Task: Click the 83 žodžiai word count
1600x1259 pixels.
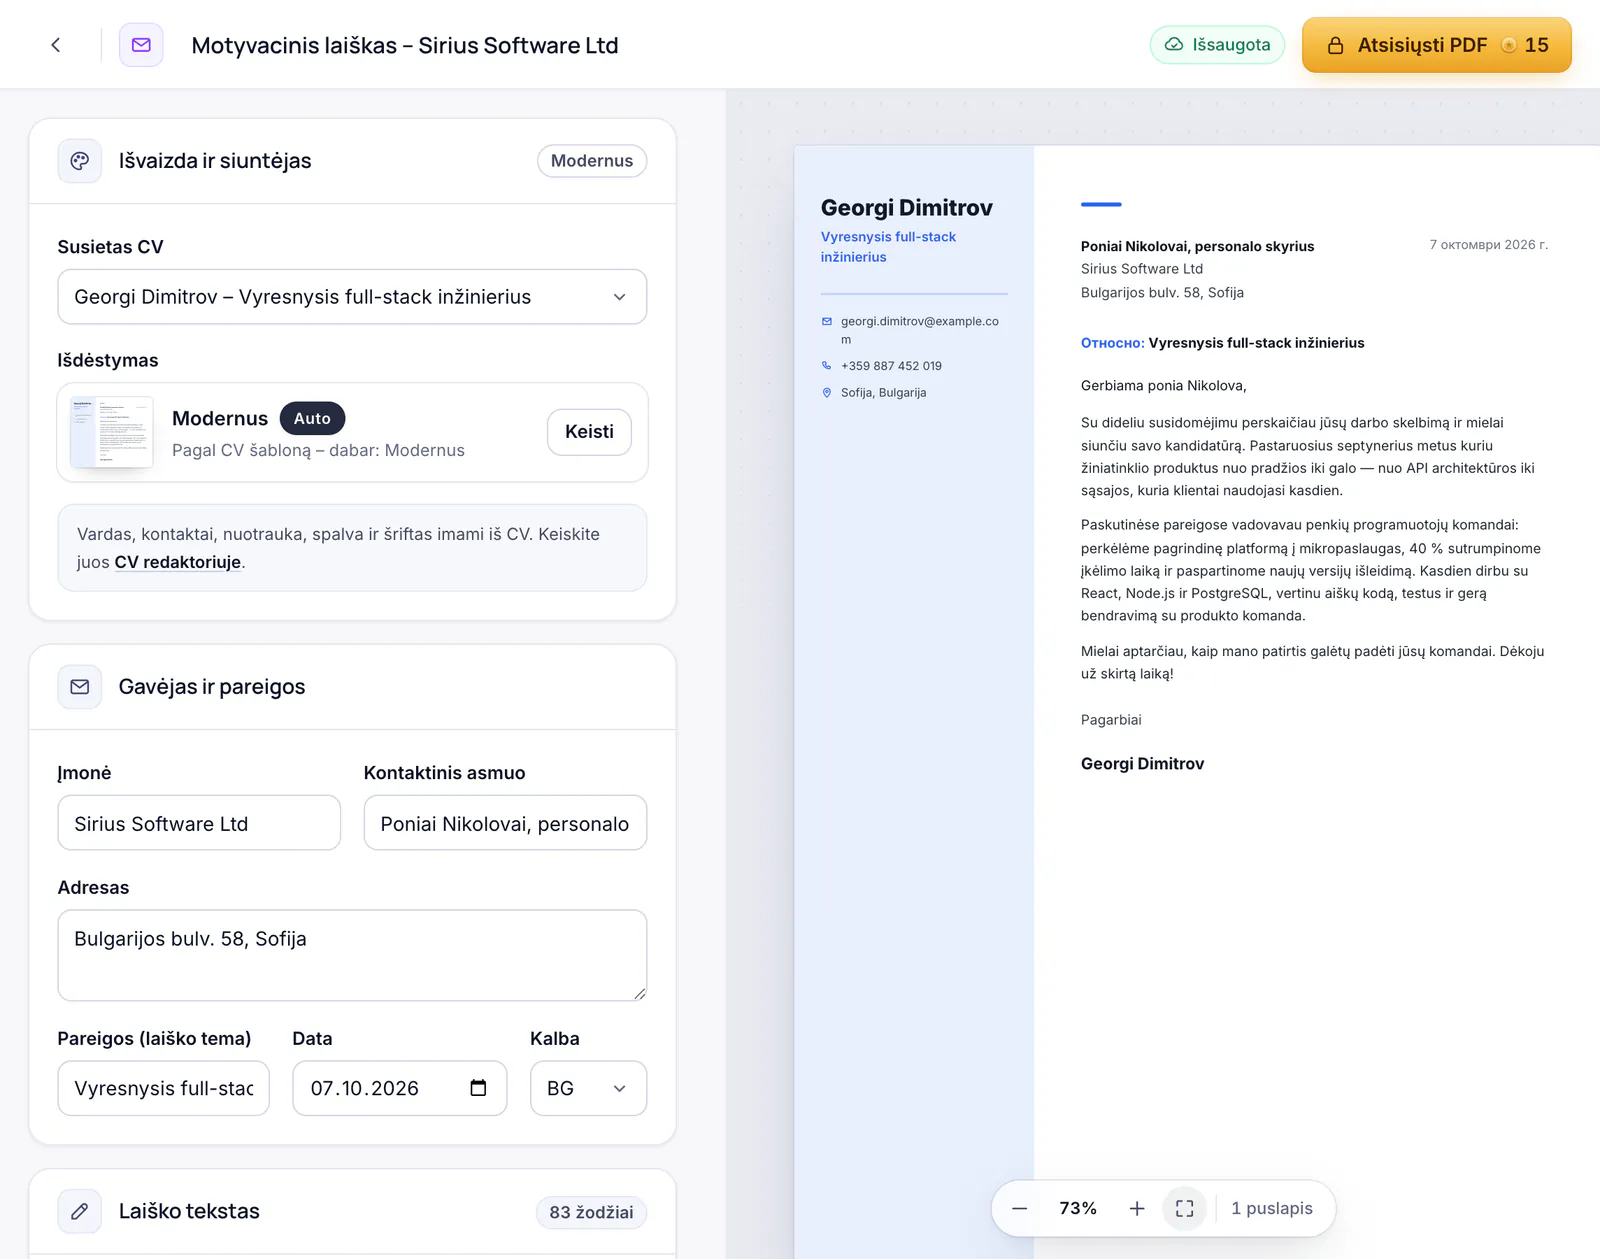Action: pyautogui.click(x=591, y=1212)
